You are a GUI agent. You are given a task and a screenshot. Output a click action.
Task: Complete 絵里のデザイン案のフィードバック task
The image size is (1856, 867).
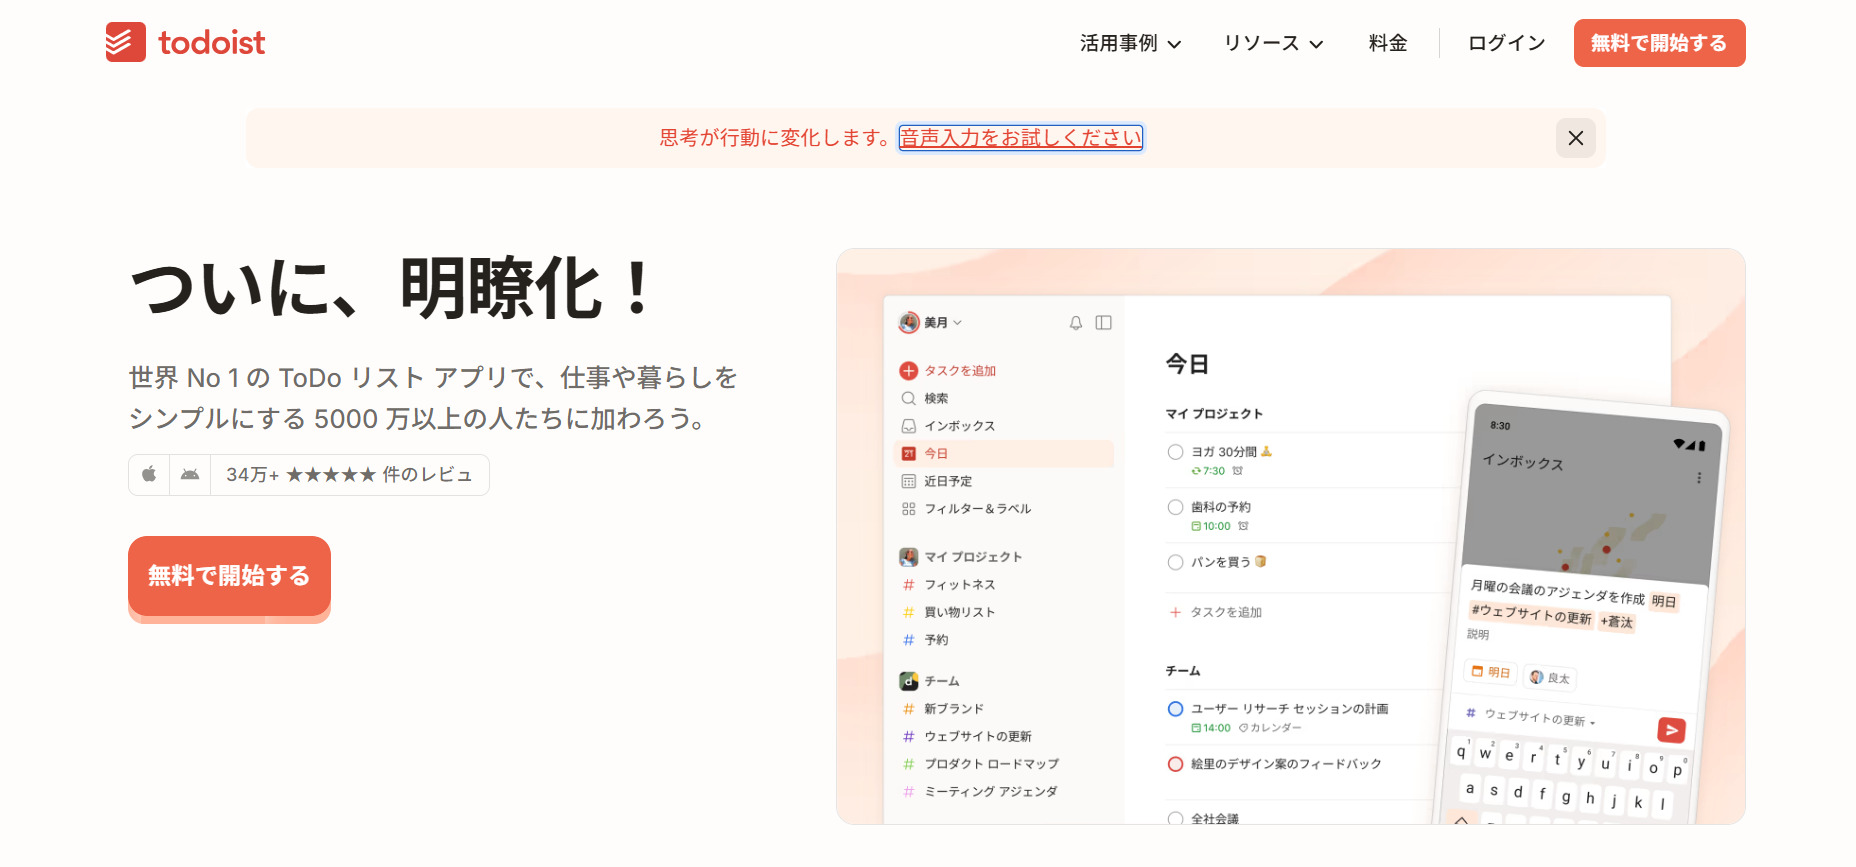(x=1175, y=764)
